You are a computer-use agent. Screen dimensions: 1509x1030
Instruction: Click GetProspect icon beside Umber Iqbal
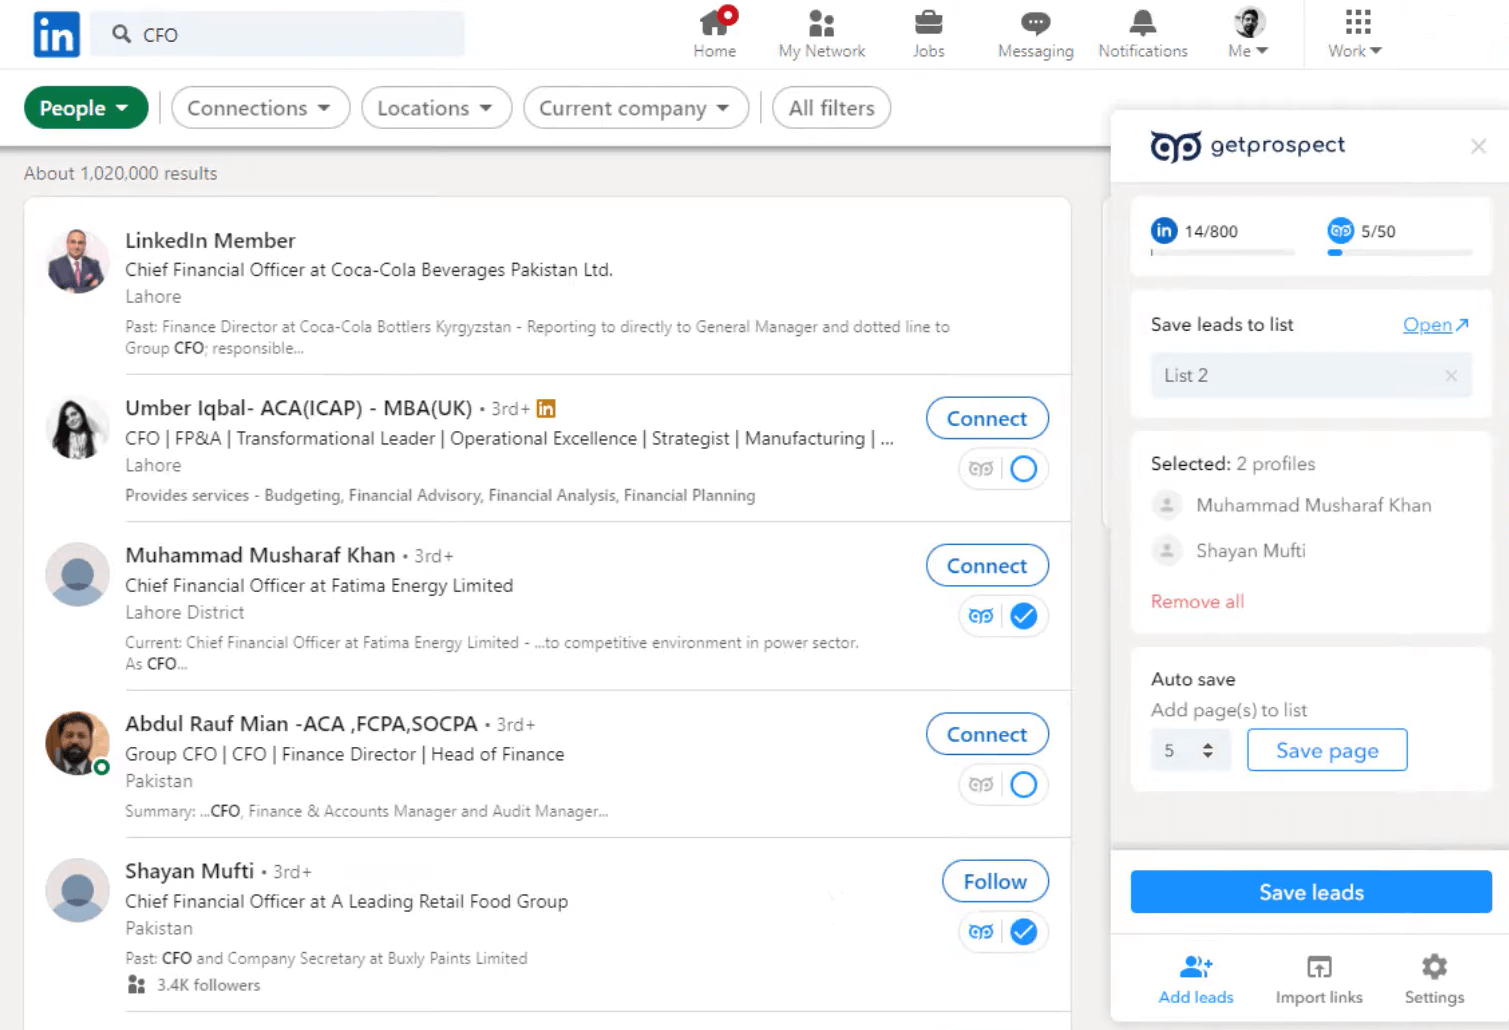[x=981, y=469]
